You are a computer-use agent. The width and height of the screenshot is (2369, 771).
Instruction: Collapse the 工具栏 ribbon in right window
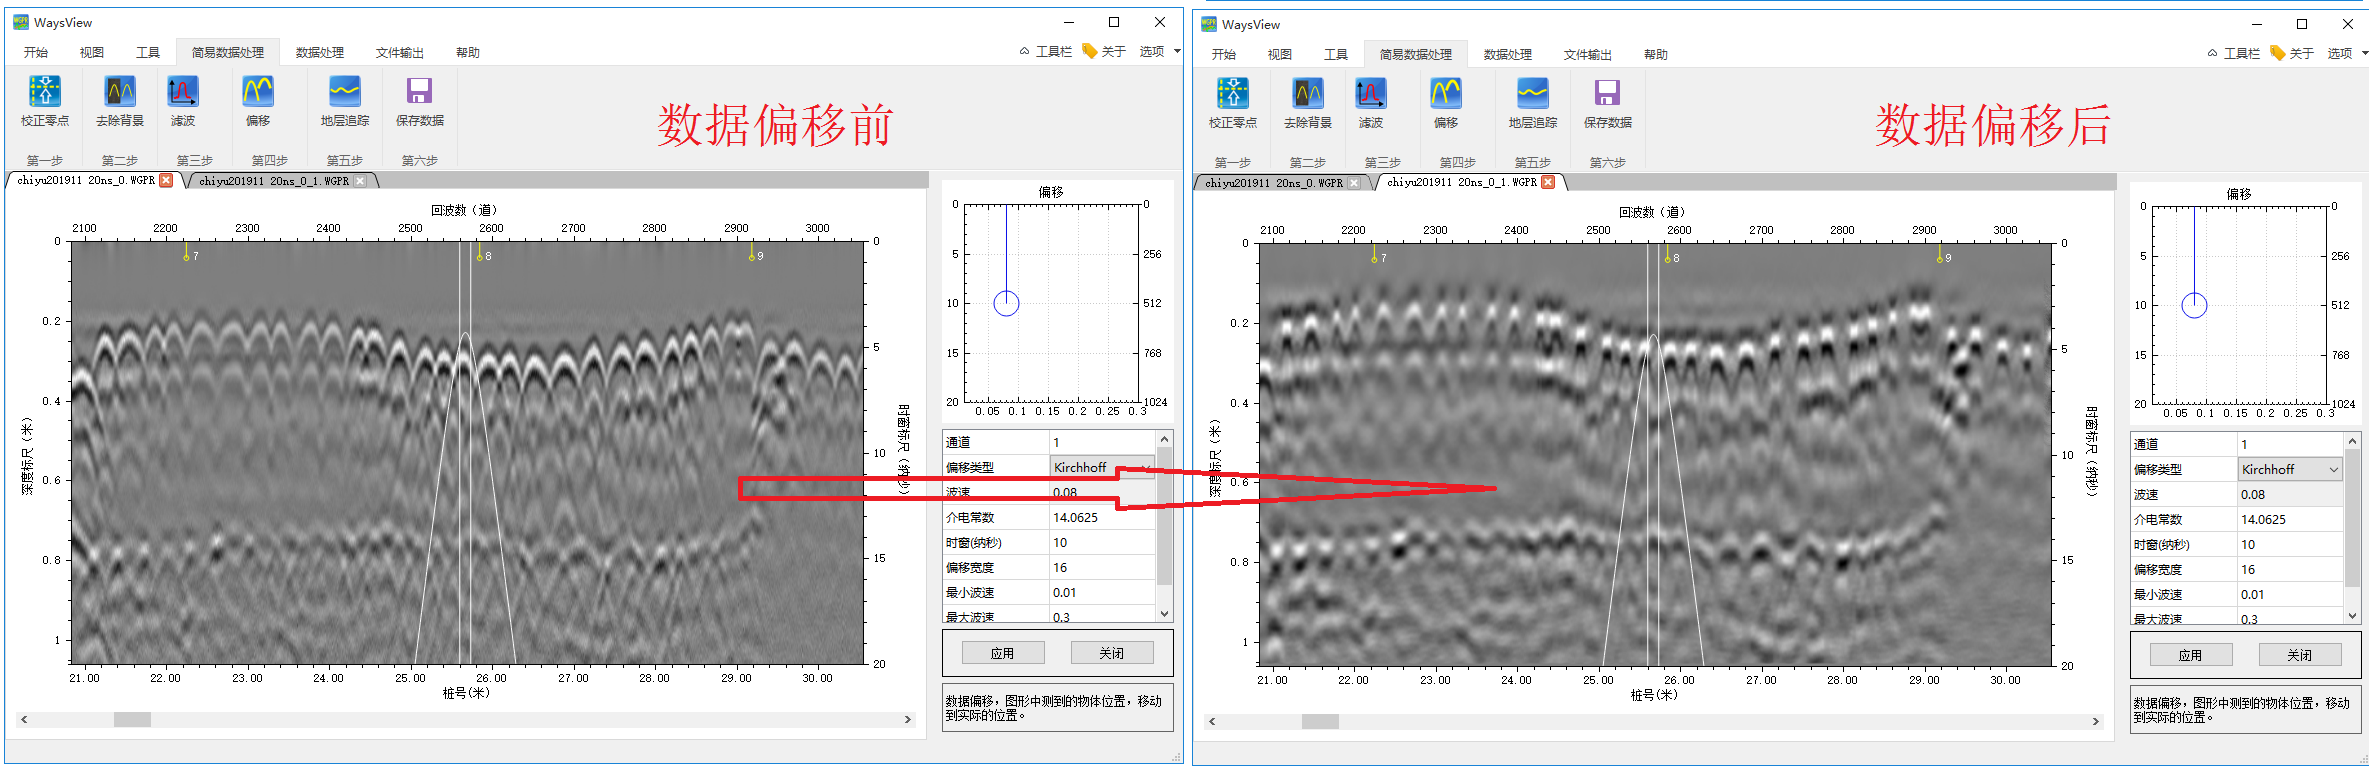click(x=2232, y=54)
